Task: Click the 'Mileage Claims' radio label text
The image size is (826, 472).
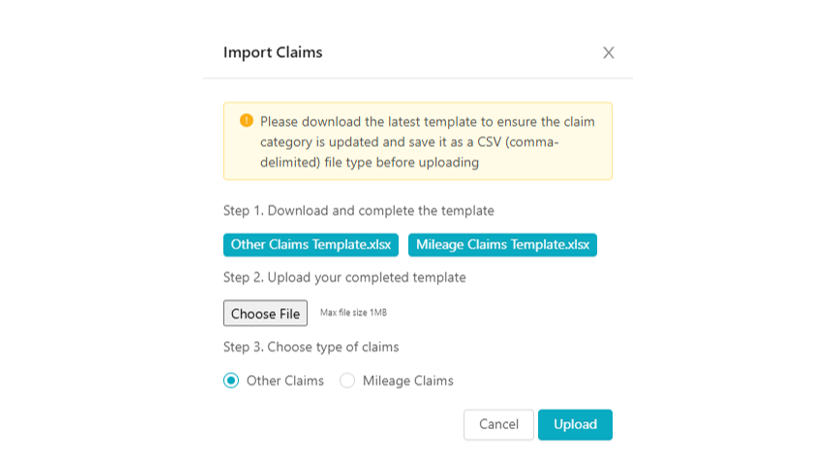Action: [408, 381]
